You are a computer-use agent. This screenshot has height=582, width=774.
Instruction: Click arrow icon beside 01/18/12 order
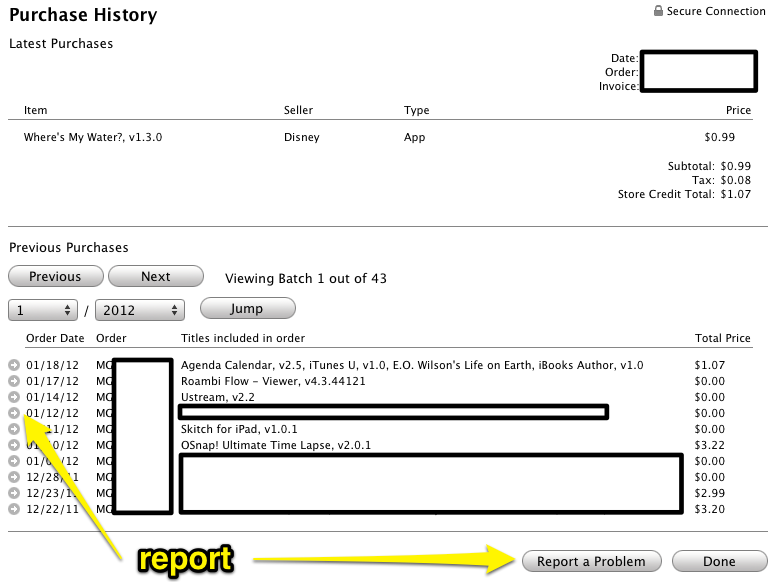[14, 365]
